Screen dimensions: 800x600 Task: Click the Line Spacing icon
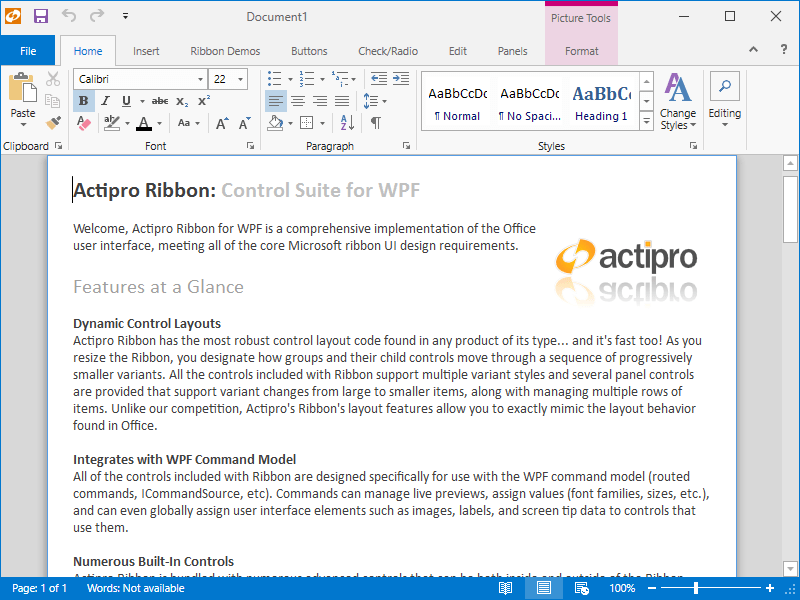tap(370, 101)
